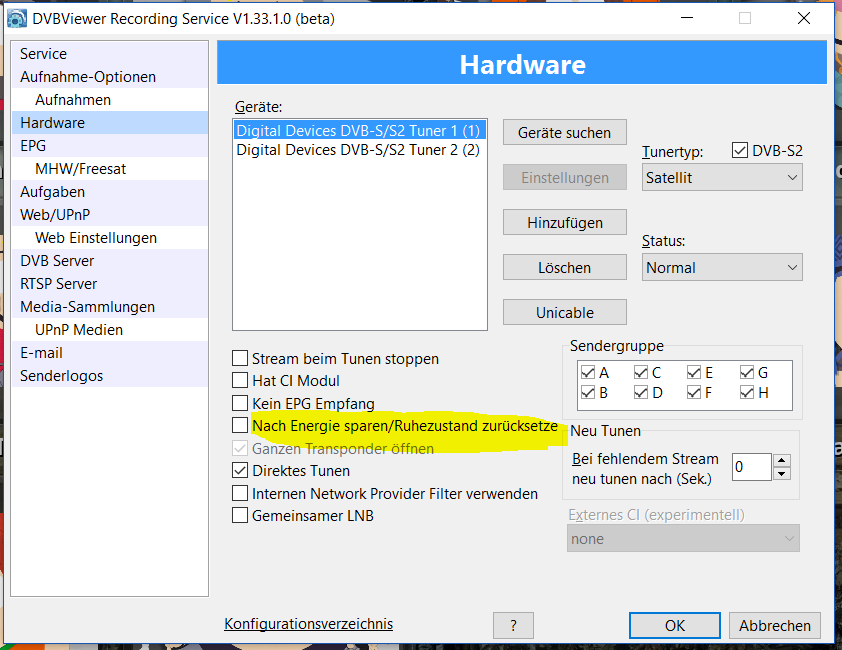Select Aufnahmen in the sidebar
This screenshot has width=842, height=650.
110,100
